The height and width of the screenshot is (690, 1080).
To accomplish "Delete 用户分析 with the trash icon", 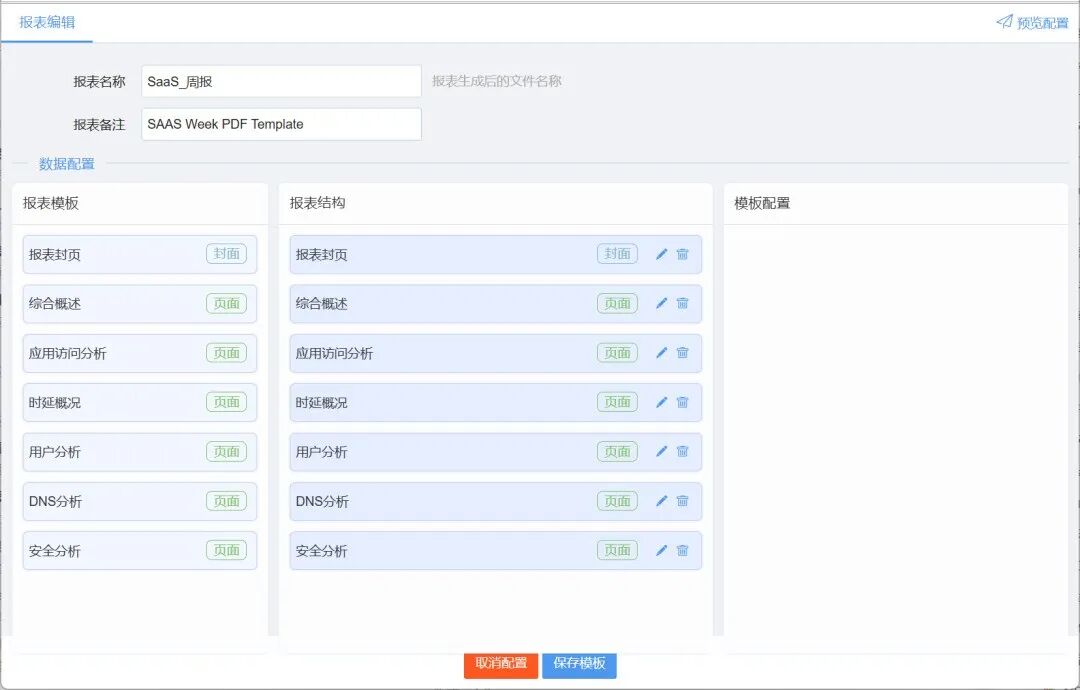I will click(682, 451).
